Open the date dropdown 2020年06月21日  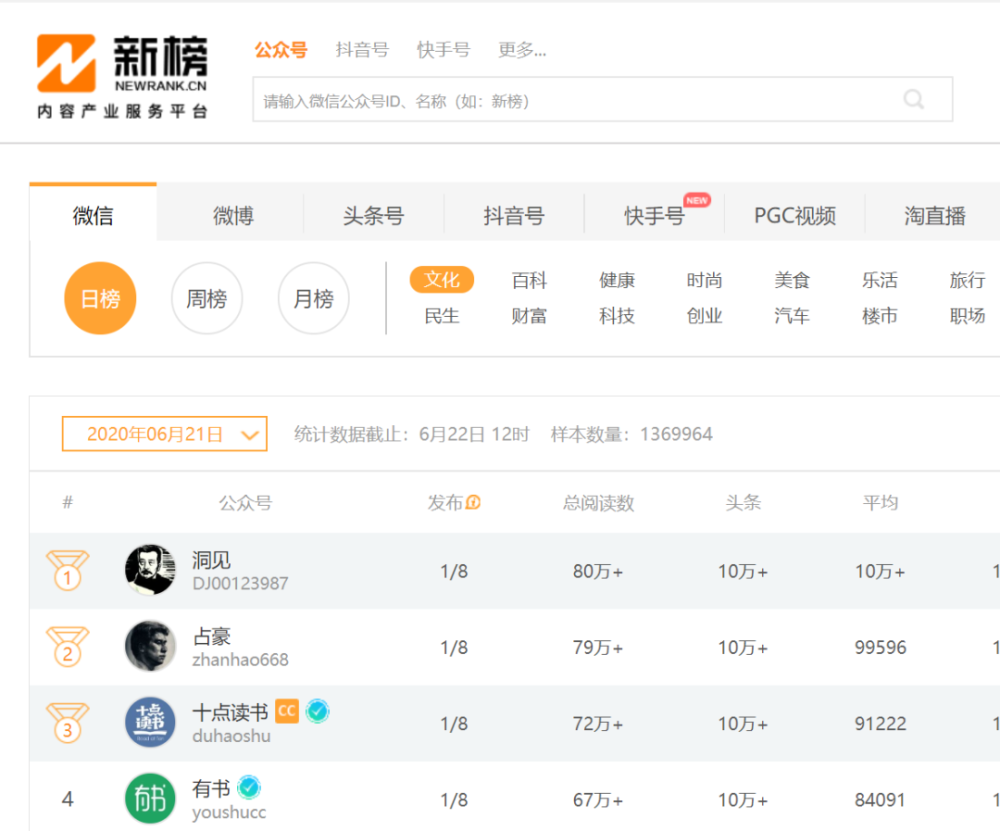click(165, 434)
